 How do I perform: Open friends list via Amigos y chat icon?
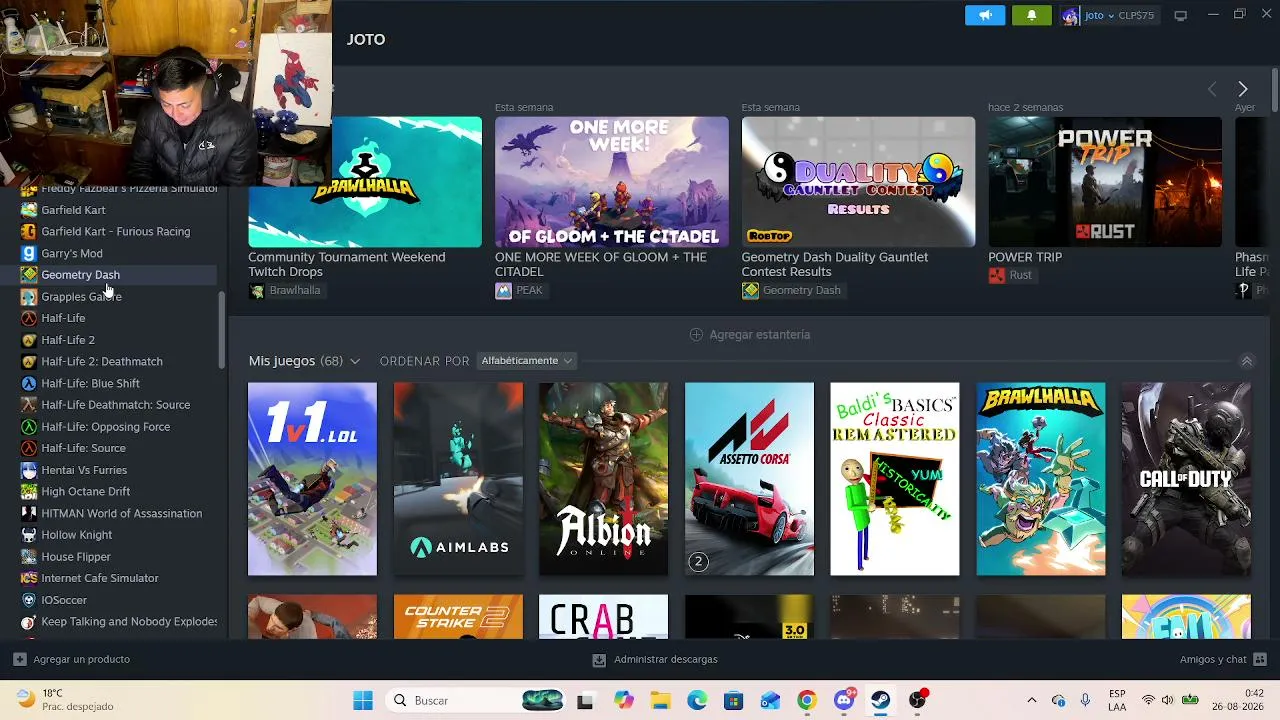pos(1260,659)
